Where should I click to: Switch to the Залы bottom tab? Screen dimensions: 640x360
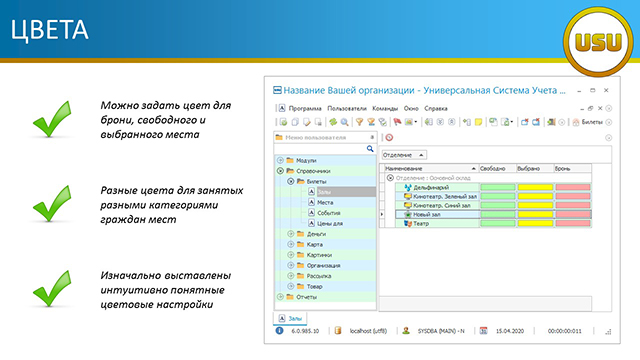coord(290,318)
